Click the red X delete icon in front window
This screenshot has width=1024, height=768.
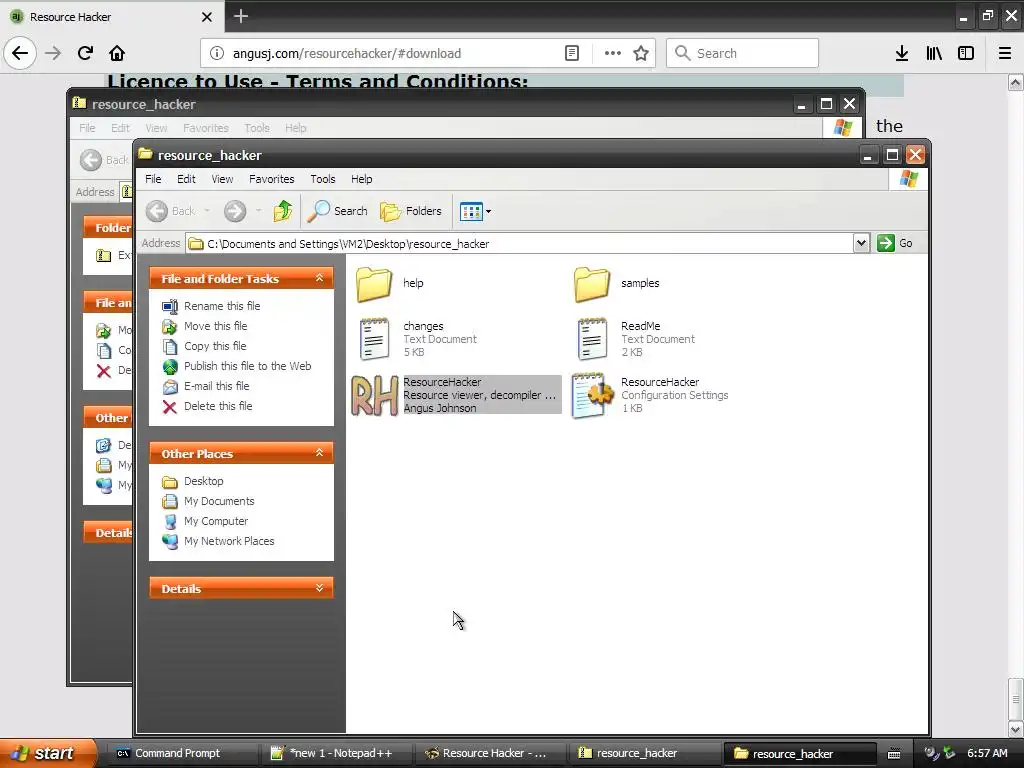click(x=170, y=407)
